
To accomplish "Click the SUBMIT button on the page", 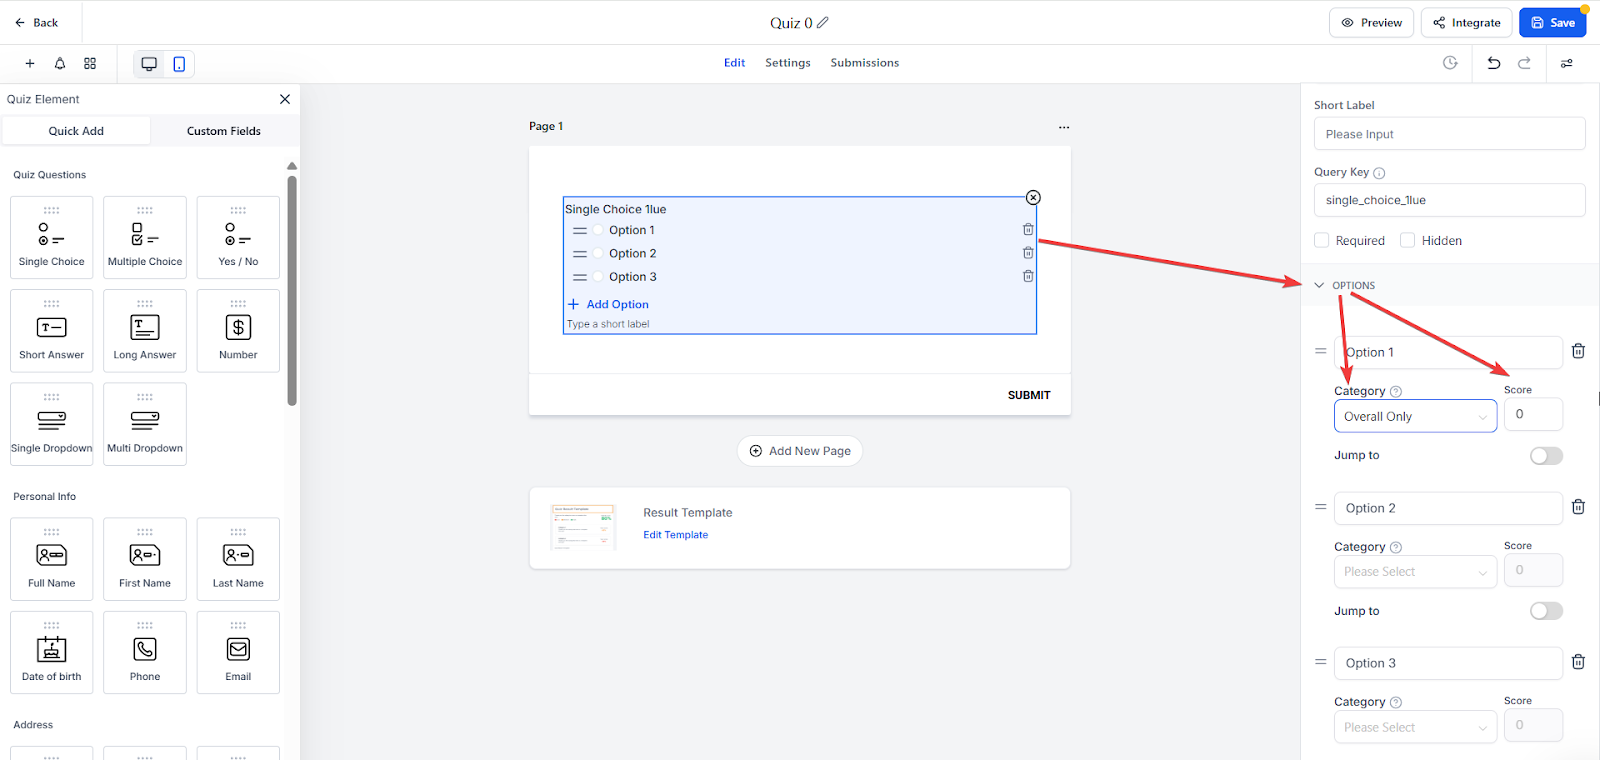I will [1029, 395].
